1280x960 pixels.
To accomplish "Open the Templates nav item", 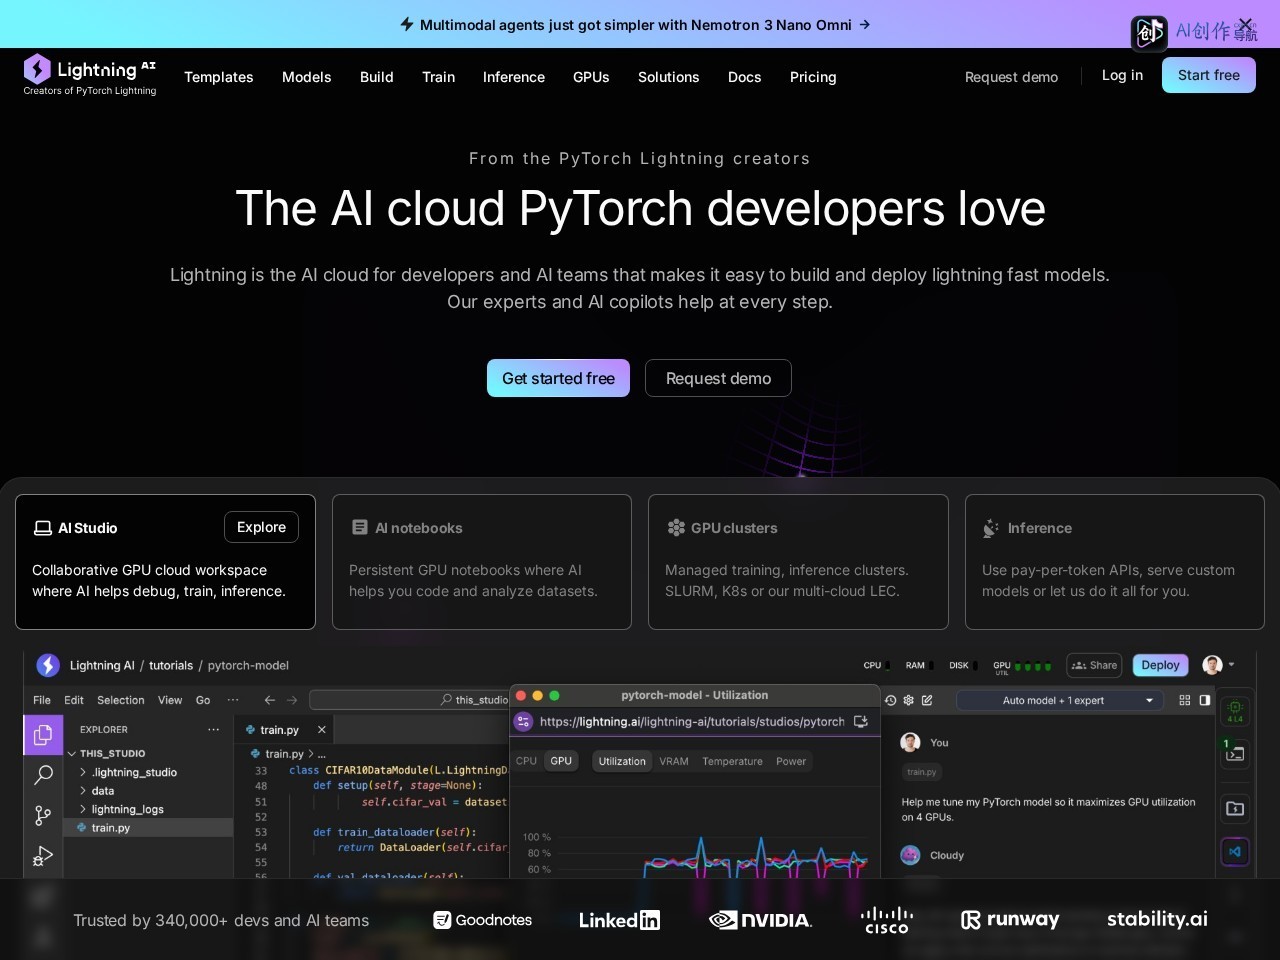I will (x=219, y=77).
